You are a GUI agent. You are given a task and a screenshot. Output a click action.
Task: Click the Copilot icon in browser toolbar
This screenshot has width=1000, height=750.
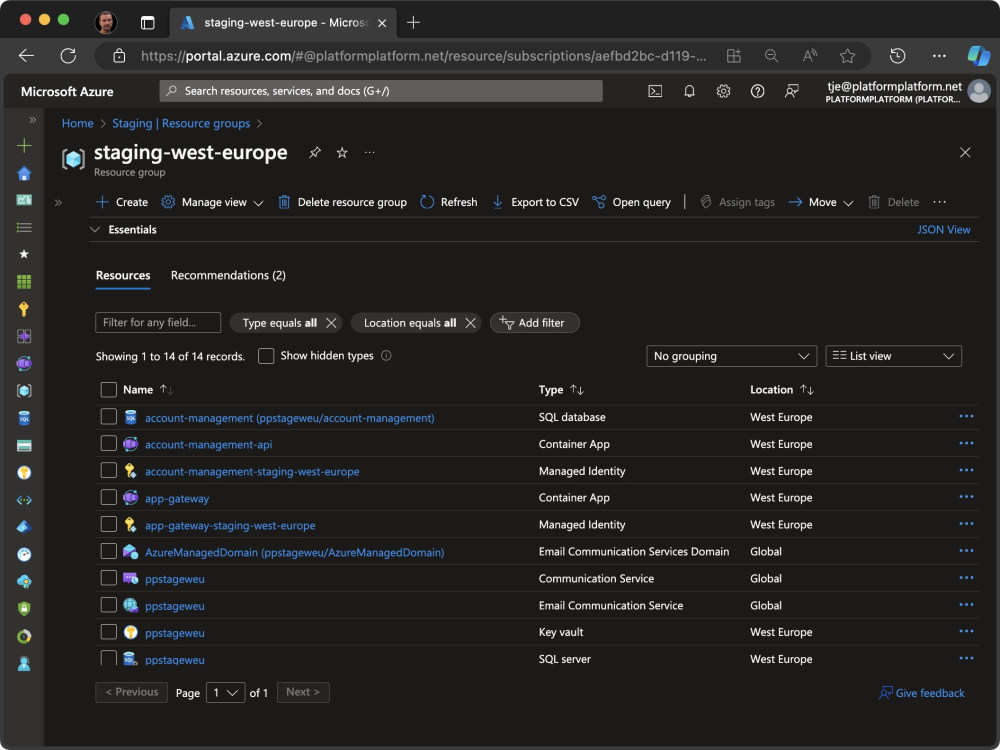[978, 56]
